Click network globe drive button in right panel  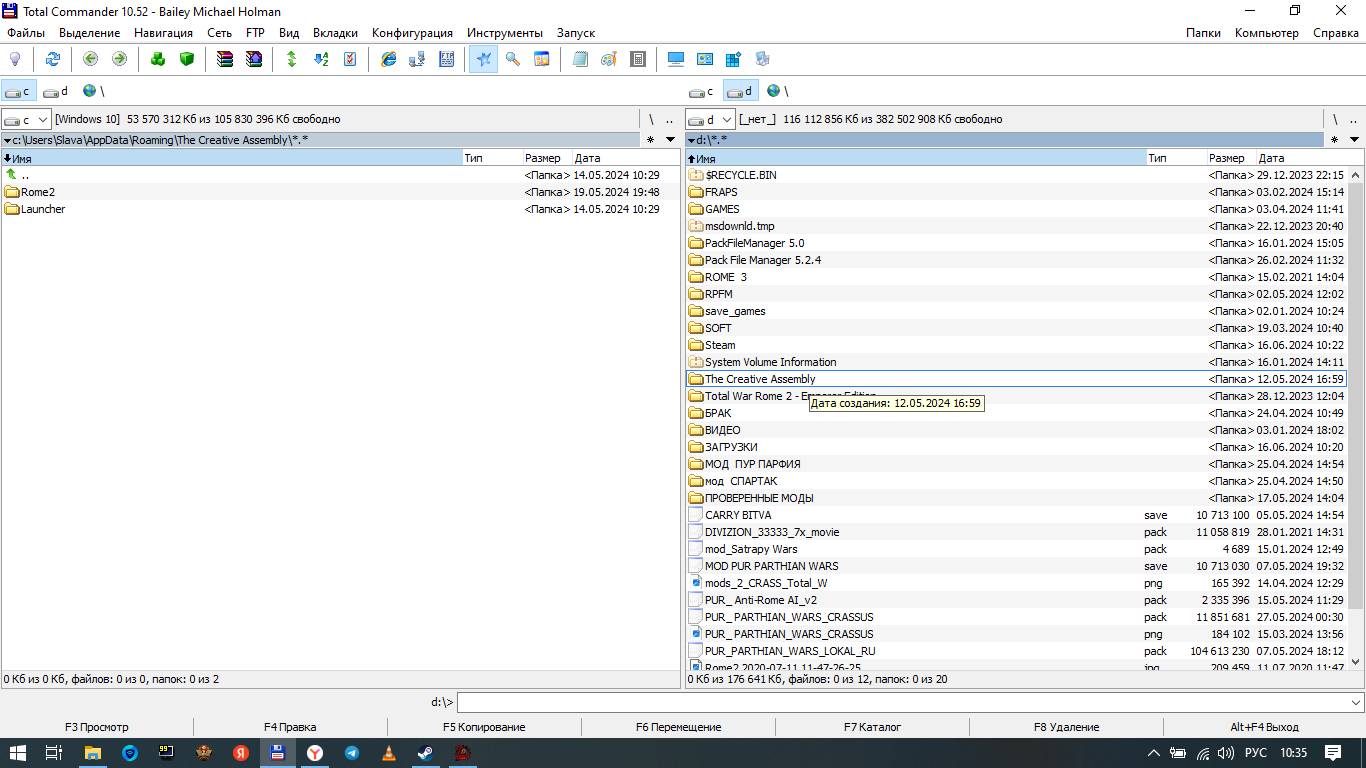pos(778,91)
